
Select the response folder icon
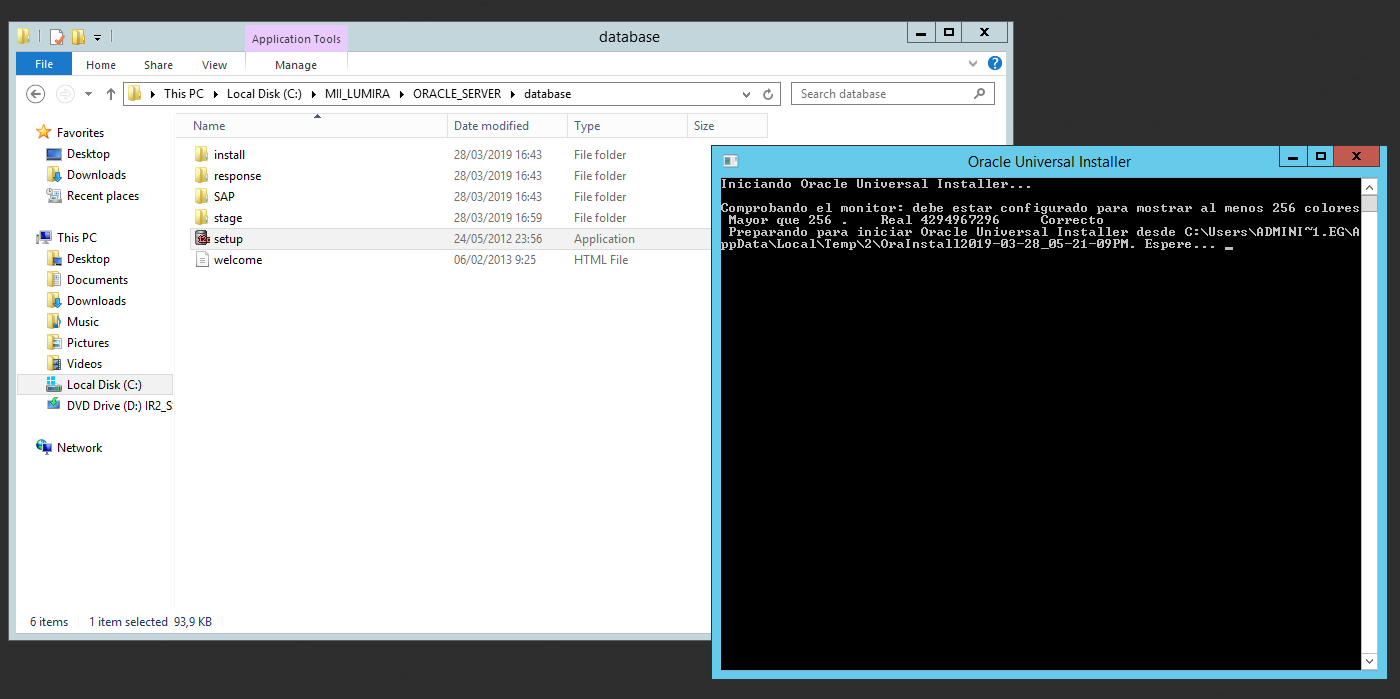coord(201,176)
